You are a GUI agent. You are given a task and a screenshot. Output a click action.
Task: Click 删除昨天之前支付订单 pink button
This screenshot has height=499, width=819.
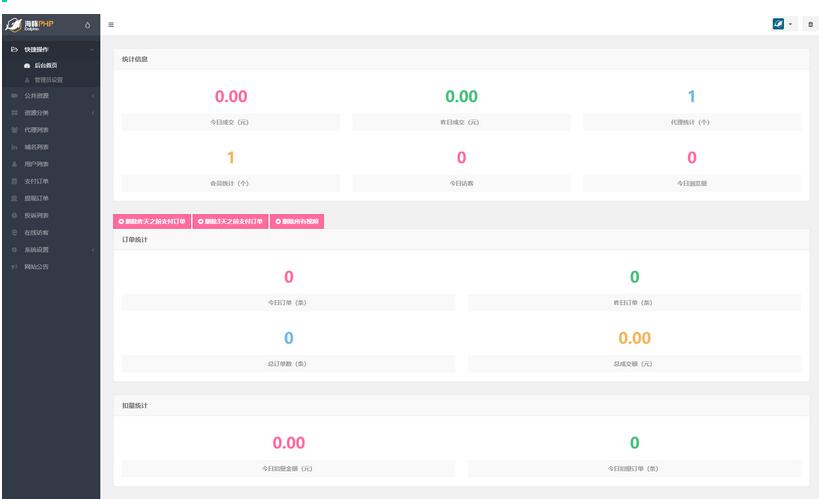tap(151, 221)
